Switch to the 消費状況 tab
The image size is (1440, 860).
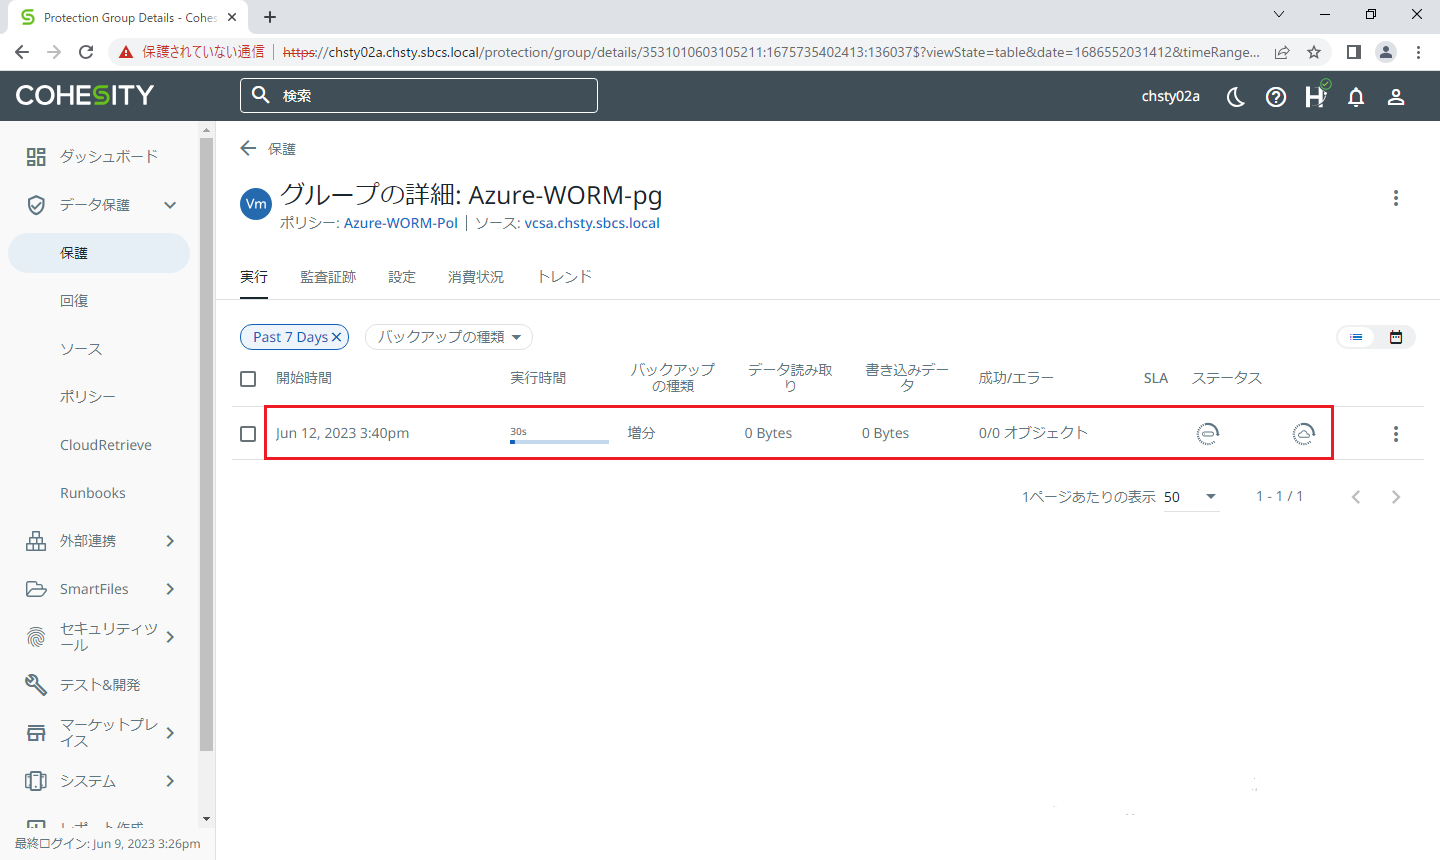coord(476,277)
